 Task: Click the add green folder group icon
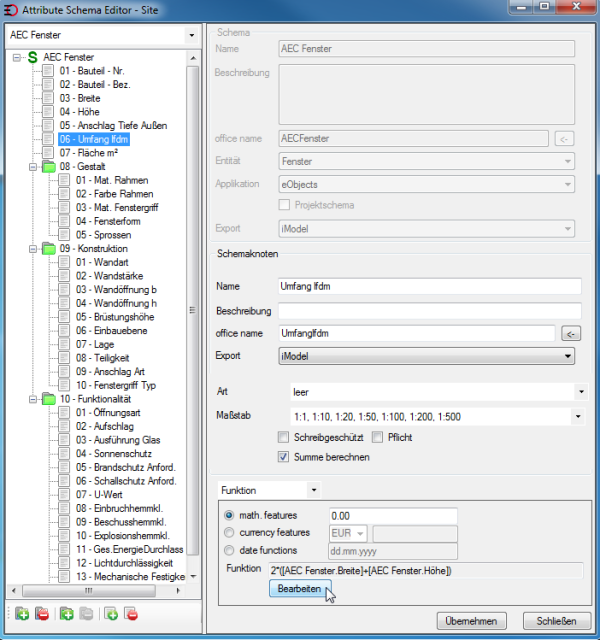[67, 613]
